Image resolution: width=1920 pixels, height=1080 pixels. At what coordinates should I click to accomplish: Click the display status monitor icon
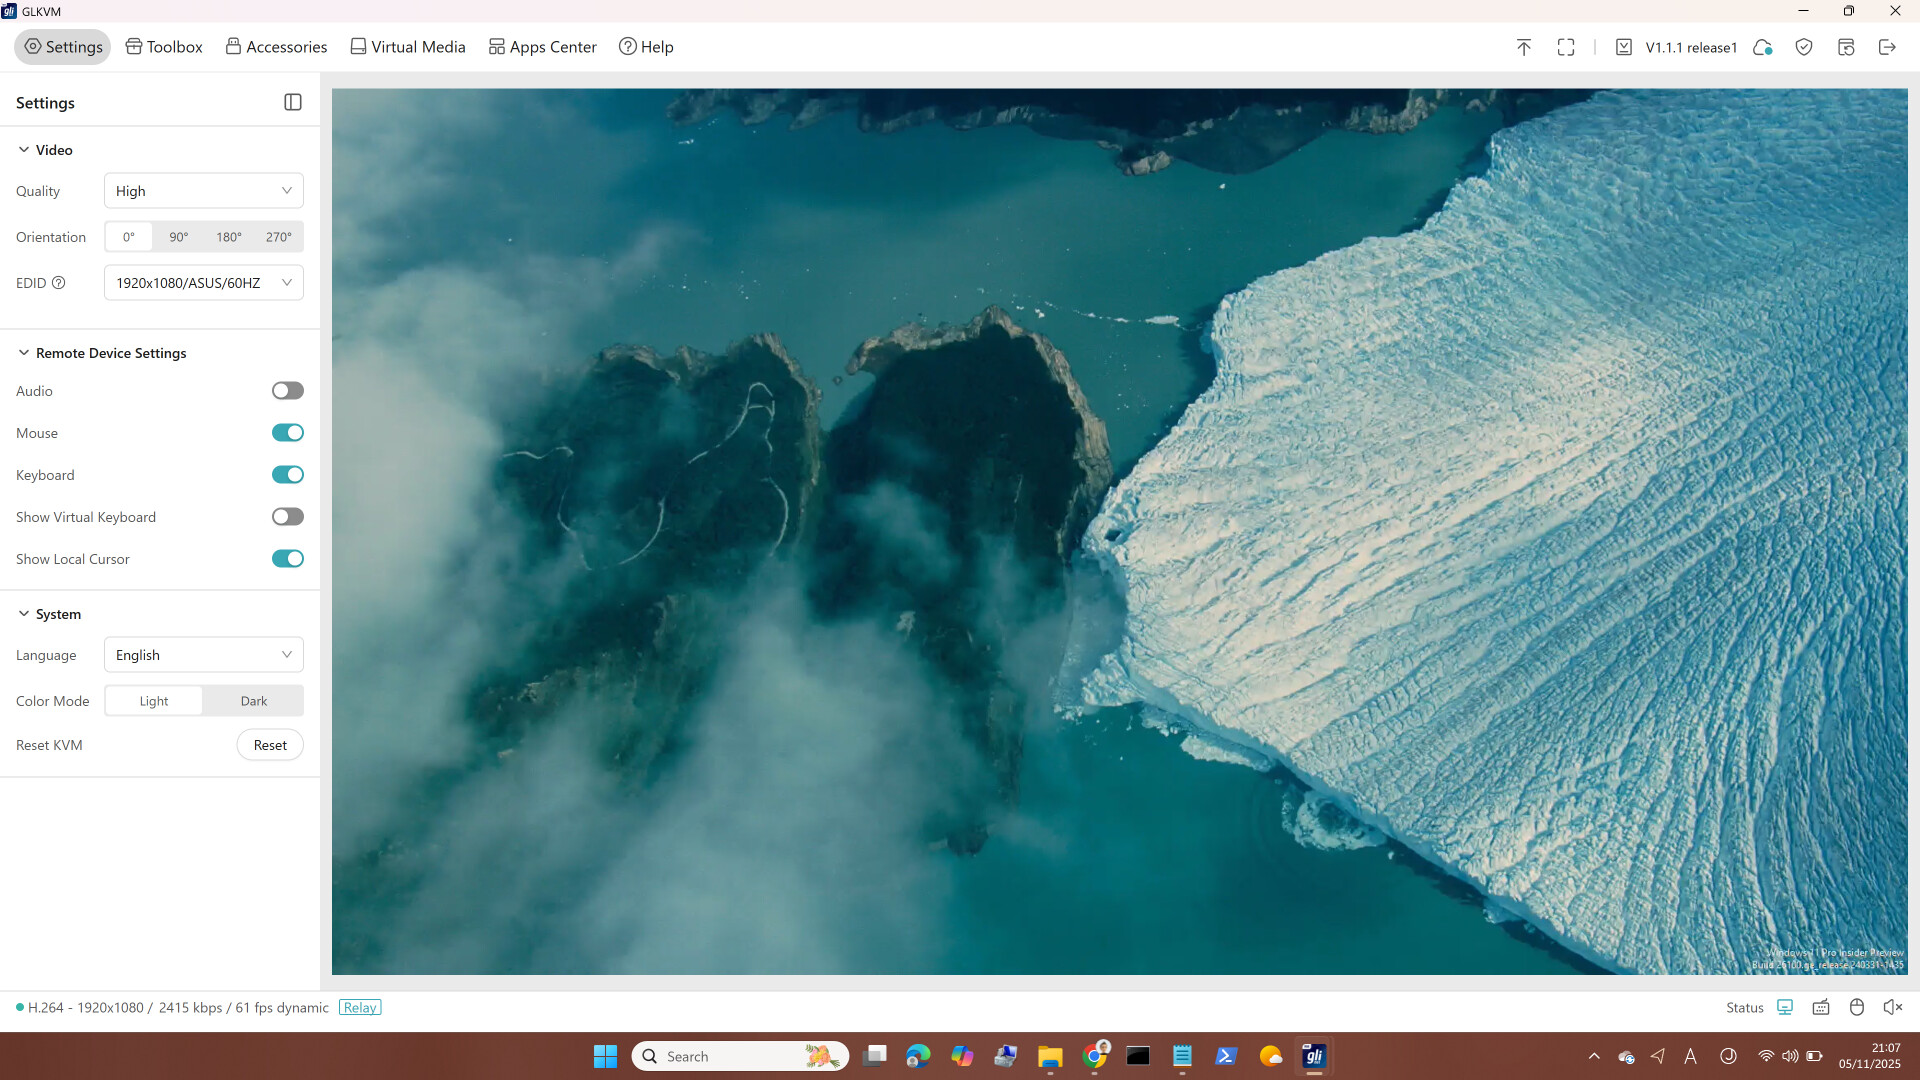coord(1785,1007)
